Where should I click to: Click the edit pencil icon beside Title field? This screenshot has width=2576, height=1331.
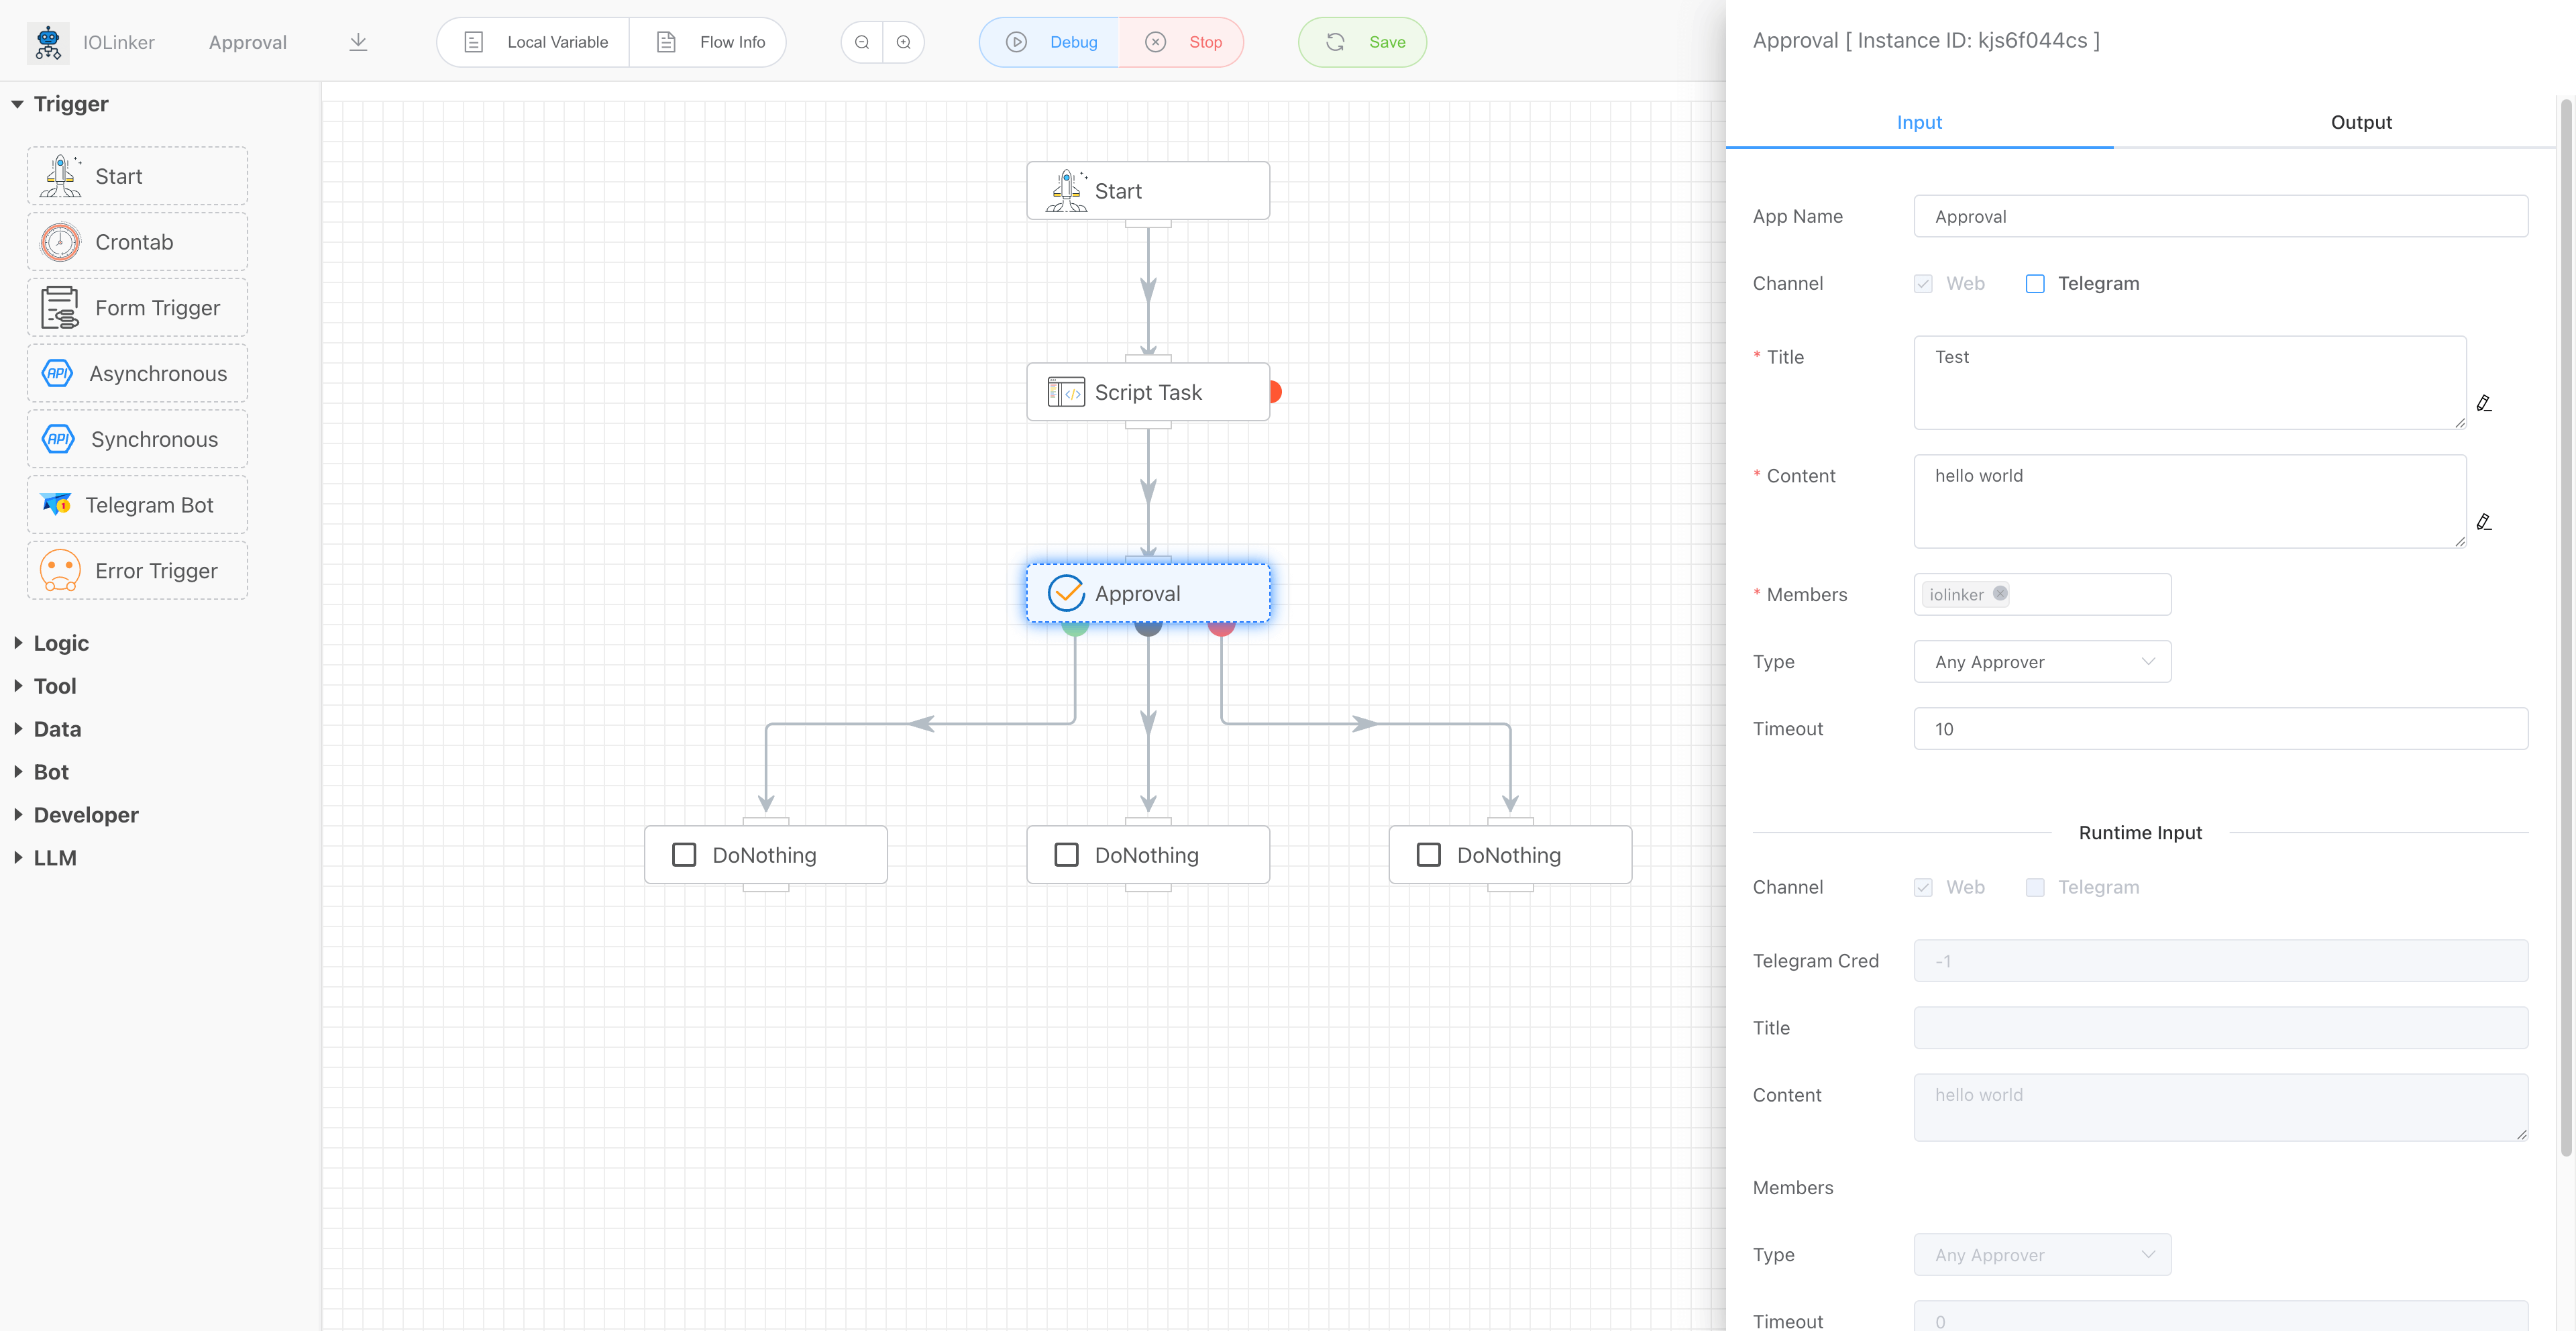click(2483, 403)
